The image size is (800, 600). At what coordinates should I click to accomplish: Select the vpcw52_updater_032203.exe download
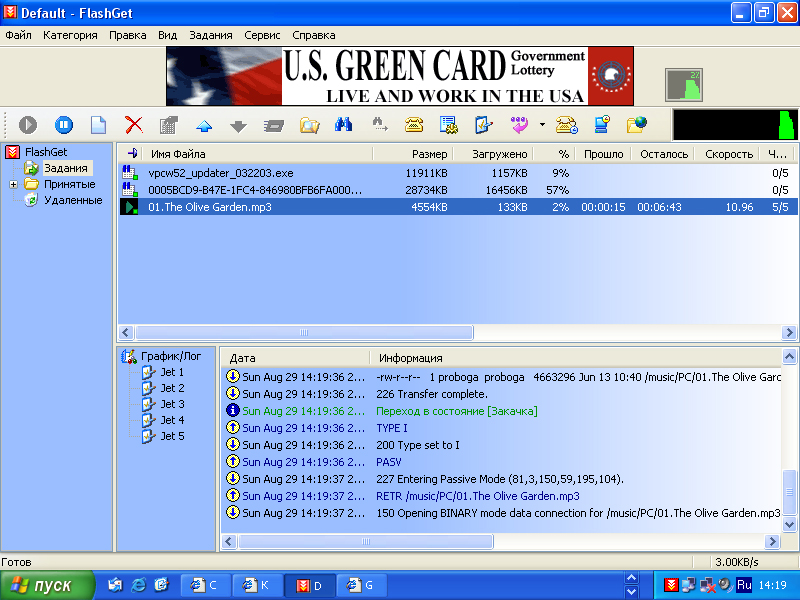458,173
